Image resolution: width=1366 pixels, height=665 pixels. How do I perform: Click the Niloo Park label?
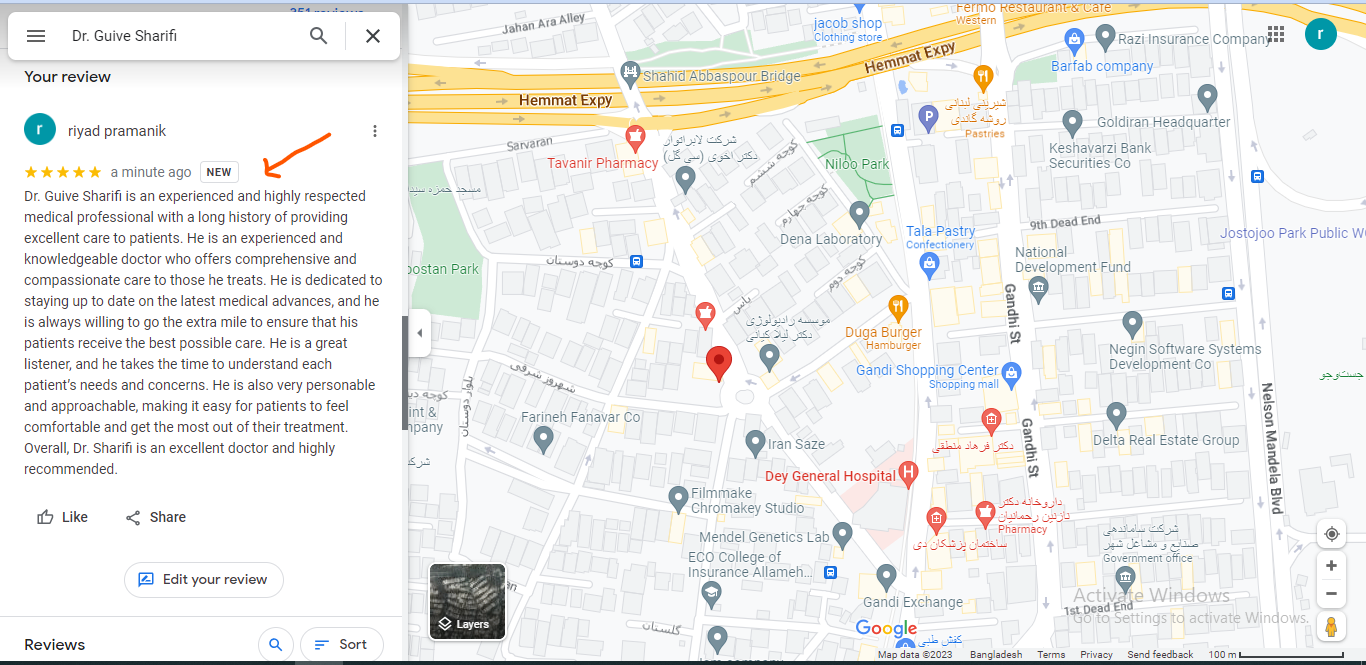[x=857, y=164]
